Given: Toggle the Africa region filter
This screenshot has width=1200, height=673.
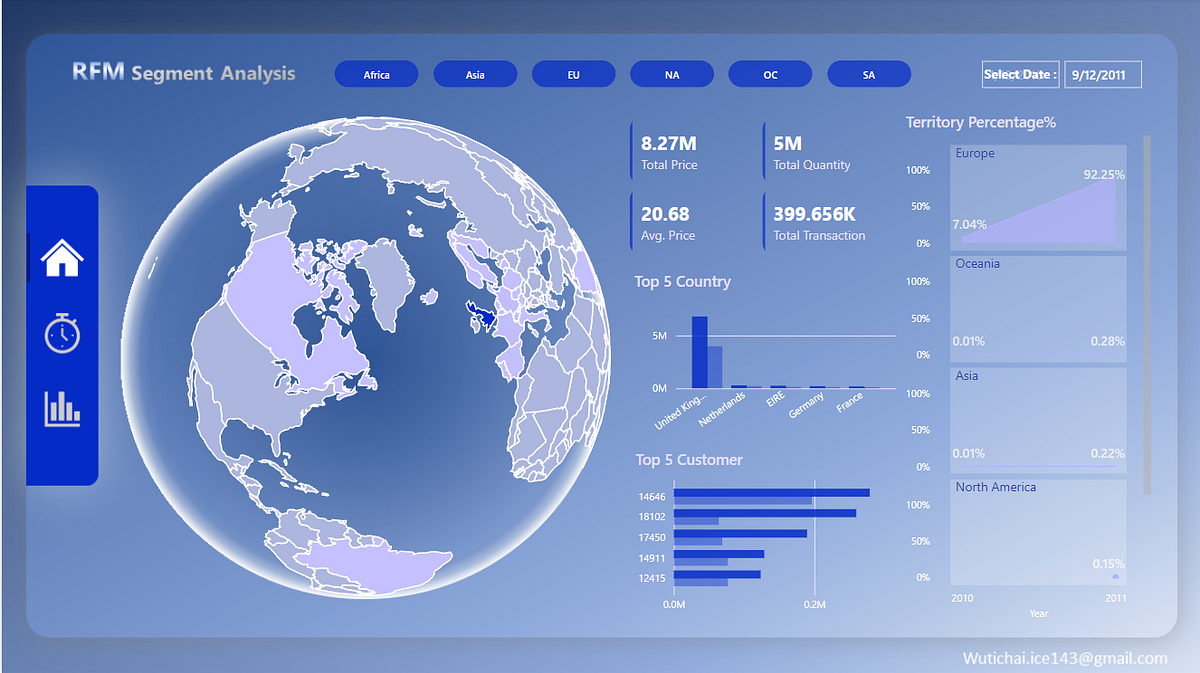Looking at the screenshot, I should pyautogui.click(x=376, y=73).
